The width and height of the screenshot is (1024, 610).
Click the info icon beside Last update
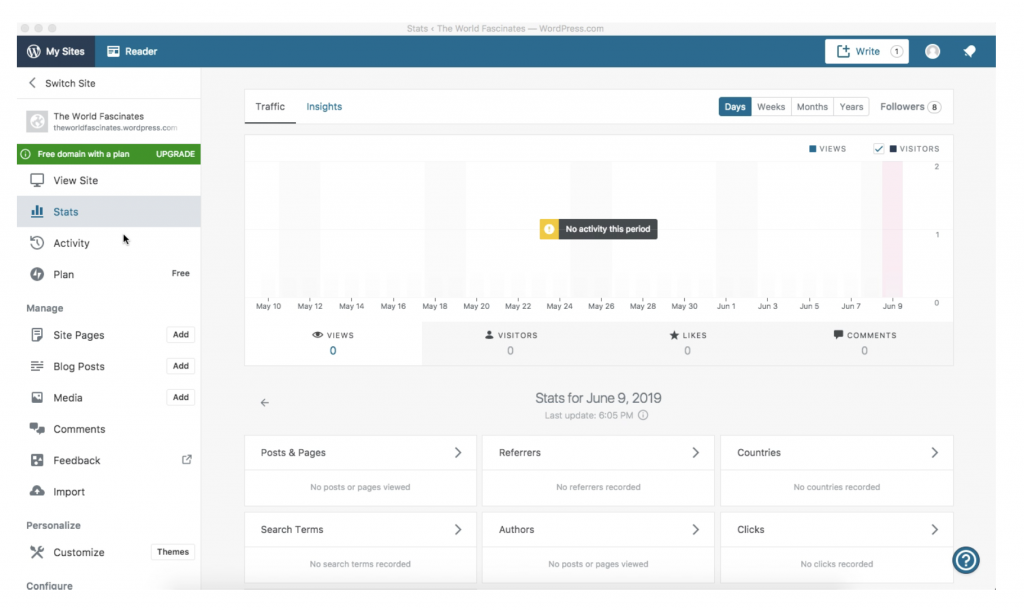click(x=643, y=415)
